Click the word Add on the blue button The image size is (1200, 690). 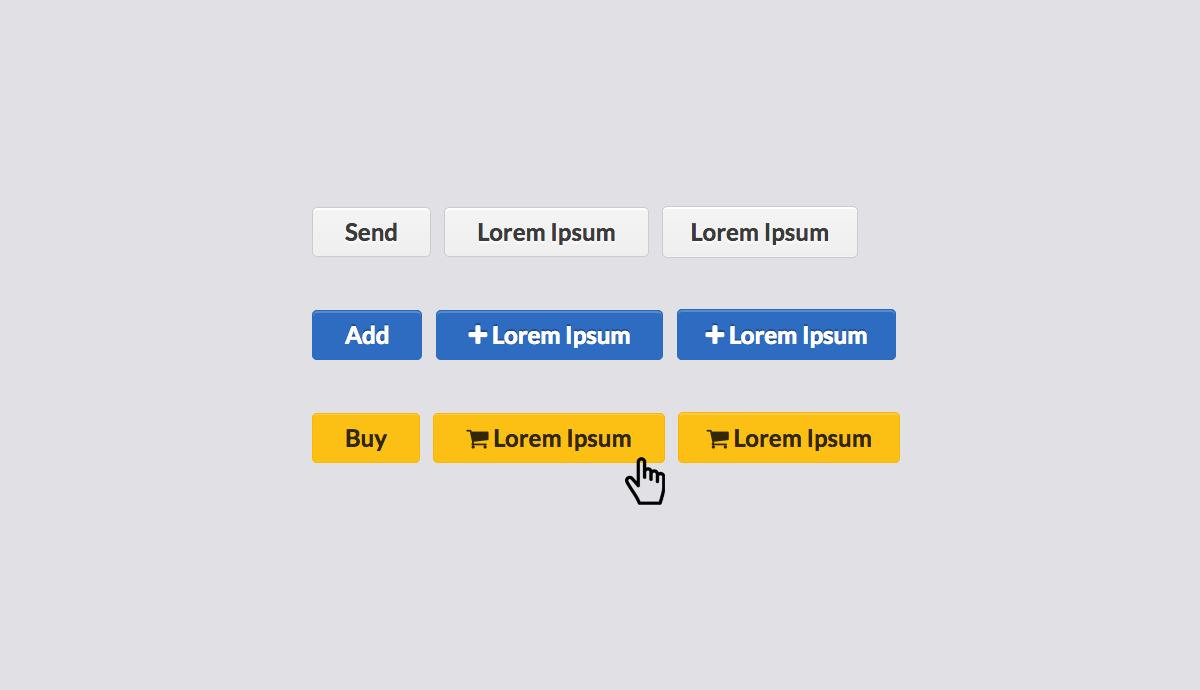coord(367,335)
